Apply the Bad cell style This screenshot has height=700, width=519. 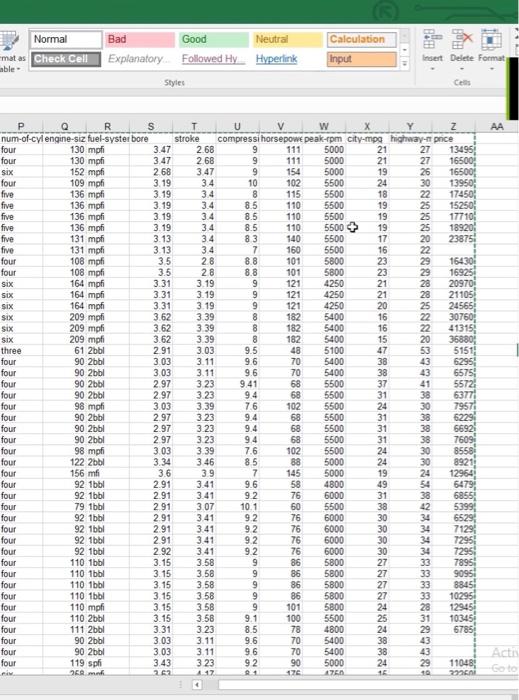coord(140,39)
